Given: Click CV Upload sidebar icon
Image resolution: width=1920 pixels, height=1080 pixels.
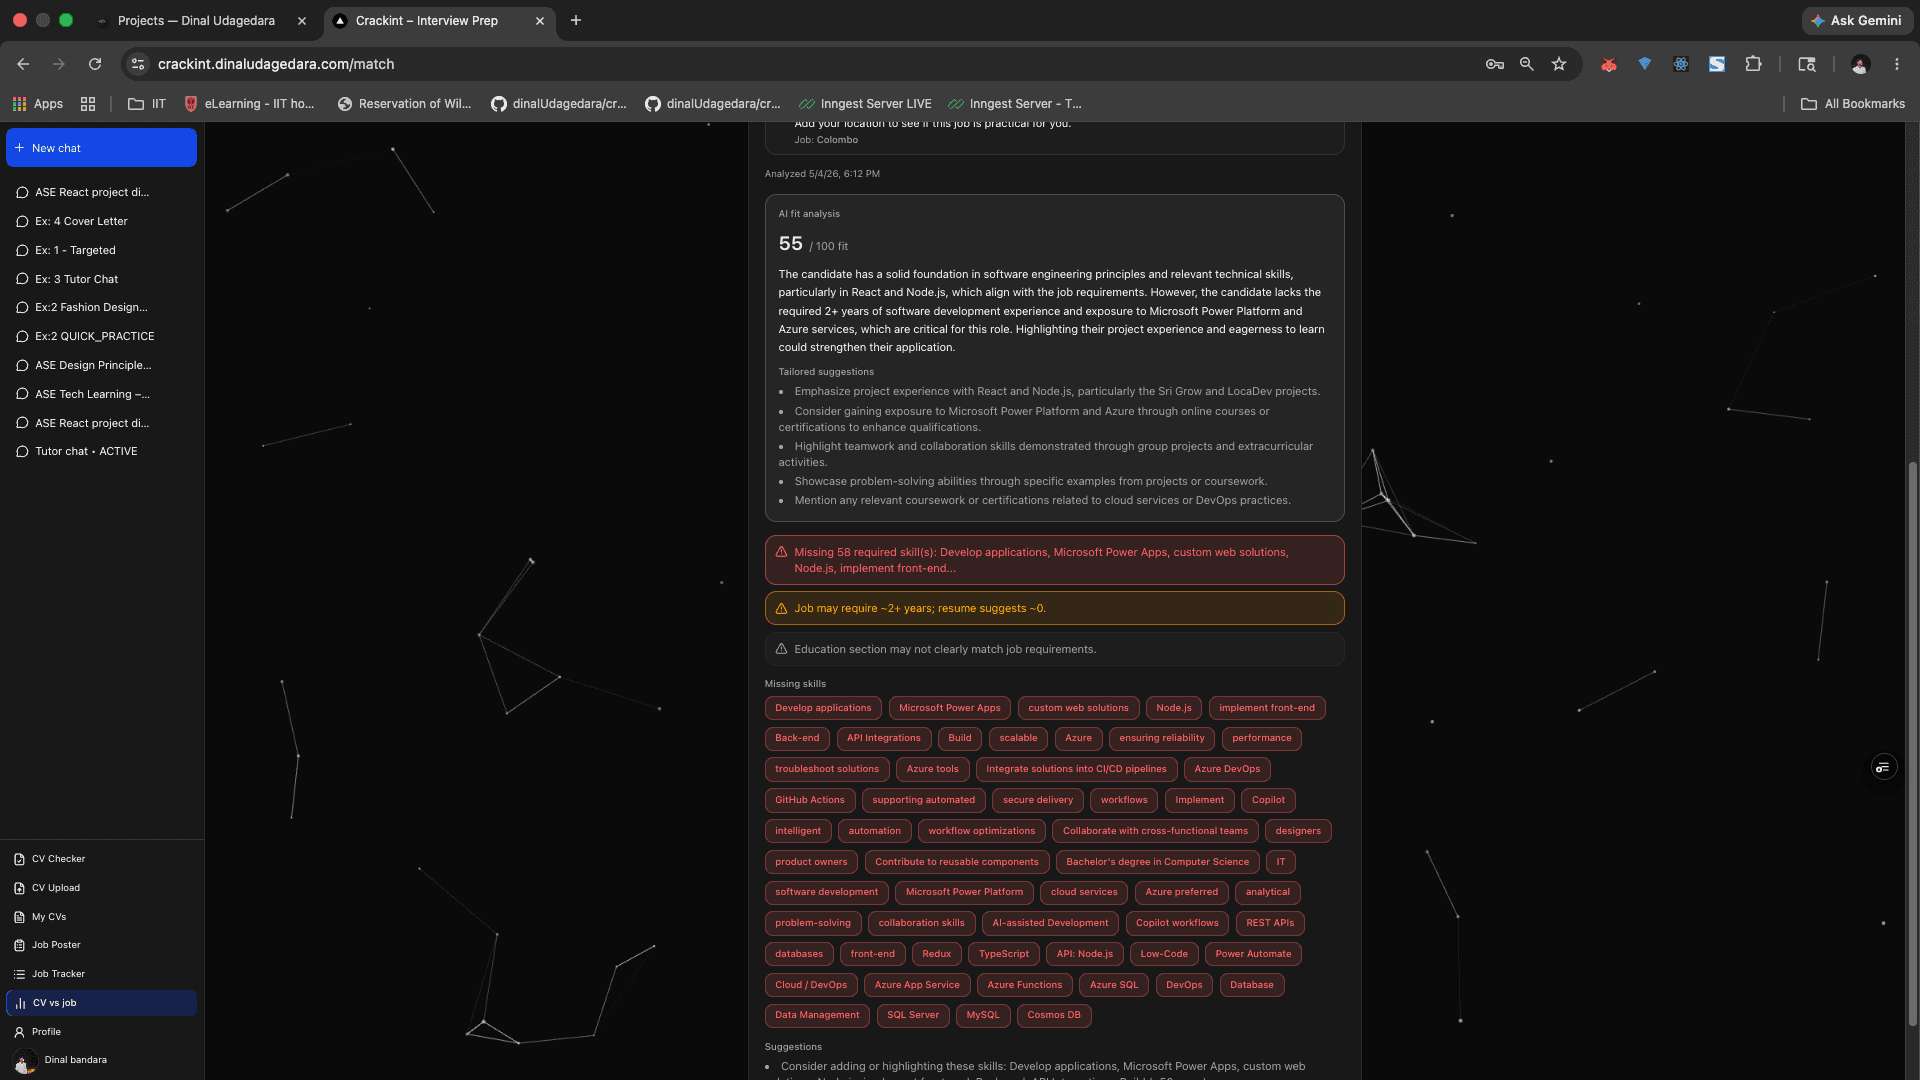Looking at the screenshot, I should click(x=19, y=888).
